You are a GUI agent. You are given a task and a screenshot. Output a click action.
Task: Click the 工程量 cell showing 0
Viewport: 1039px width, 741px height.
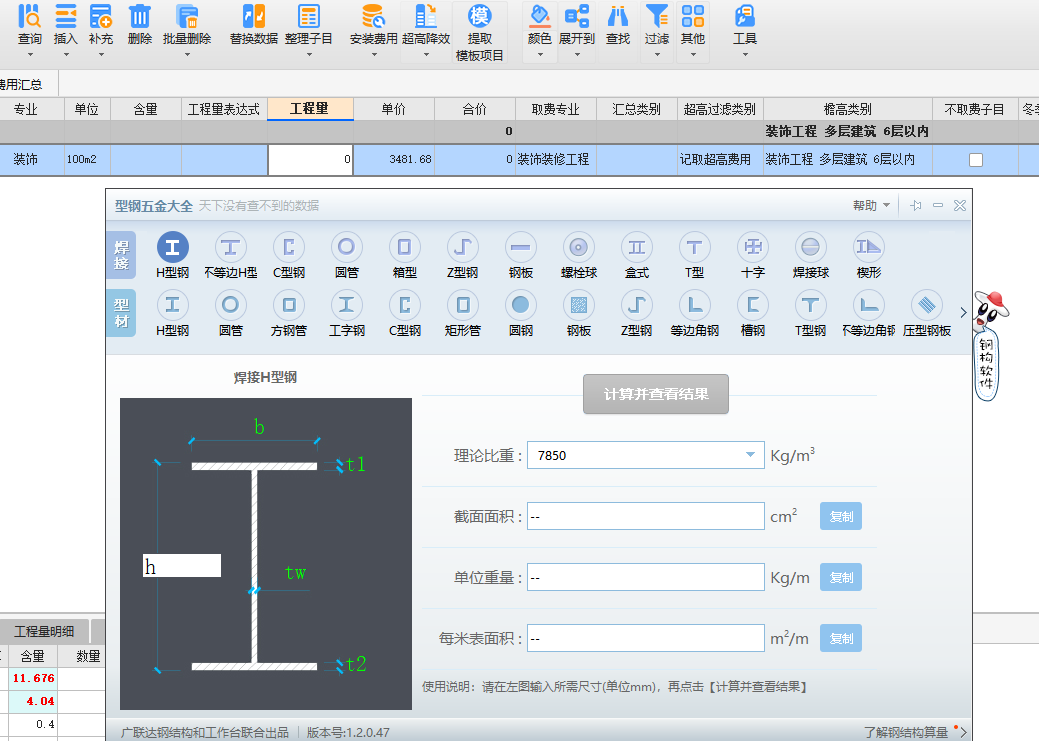[x=310, y=160]
